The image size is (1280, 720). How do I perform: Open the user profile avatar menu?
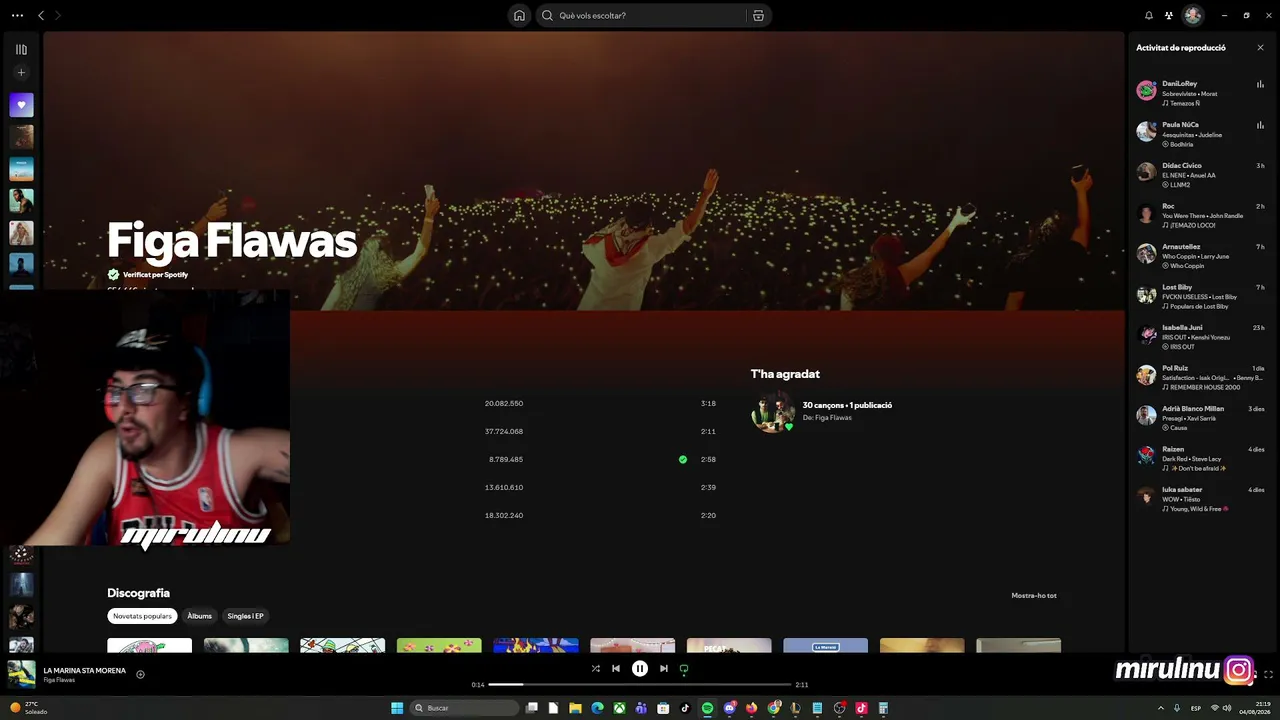(1192, 15)
